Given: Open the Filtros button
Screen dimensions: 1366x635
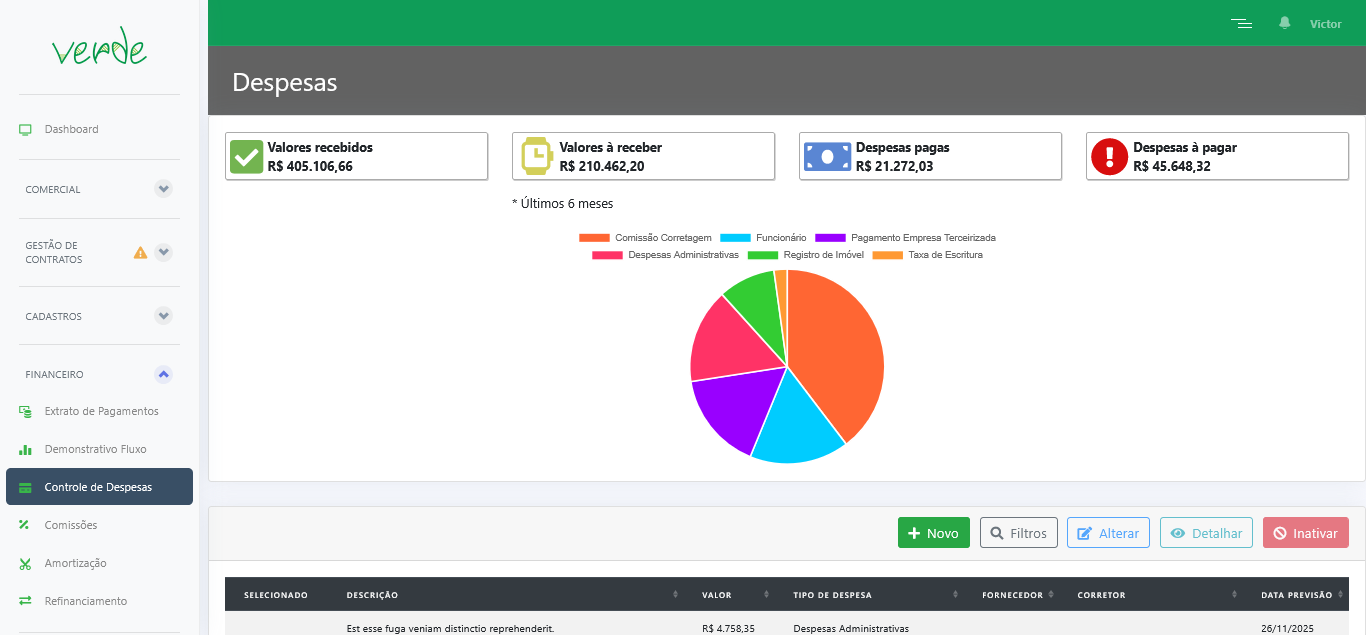Looking at the screenshot, I should tap(1018, 533).
